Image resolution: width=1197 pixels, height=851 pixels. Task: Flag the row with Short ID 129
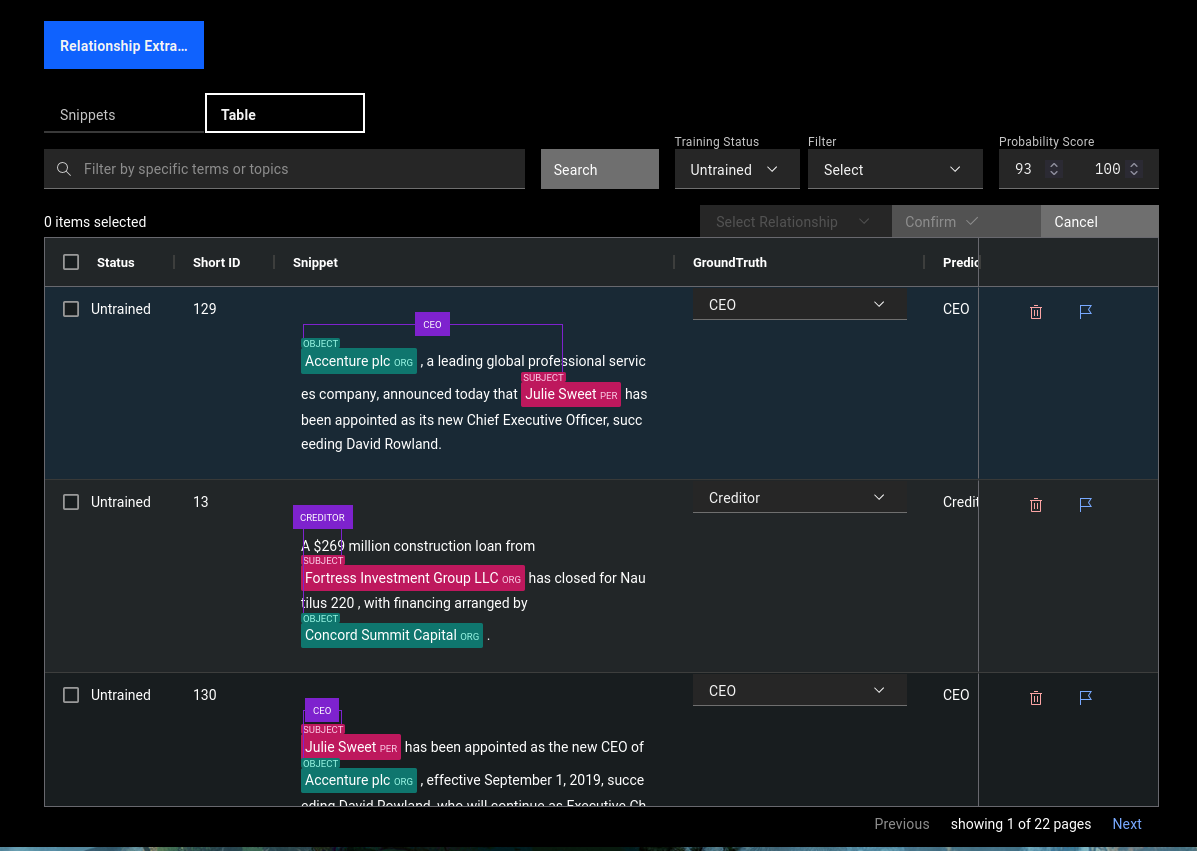click(1085, 312)
